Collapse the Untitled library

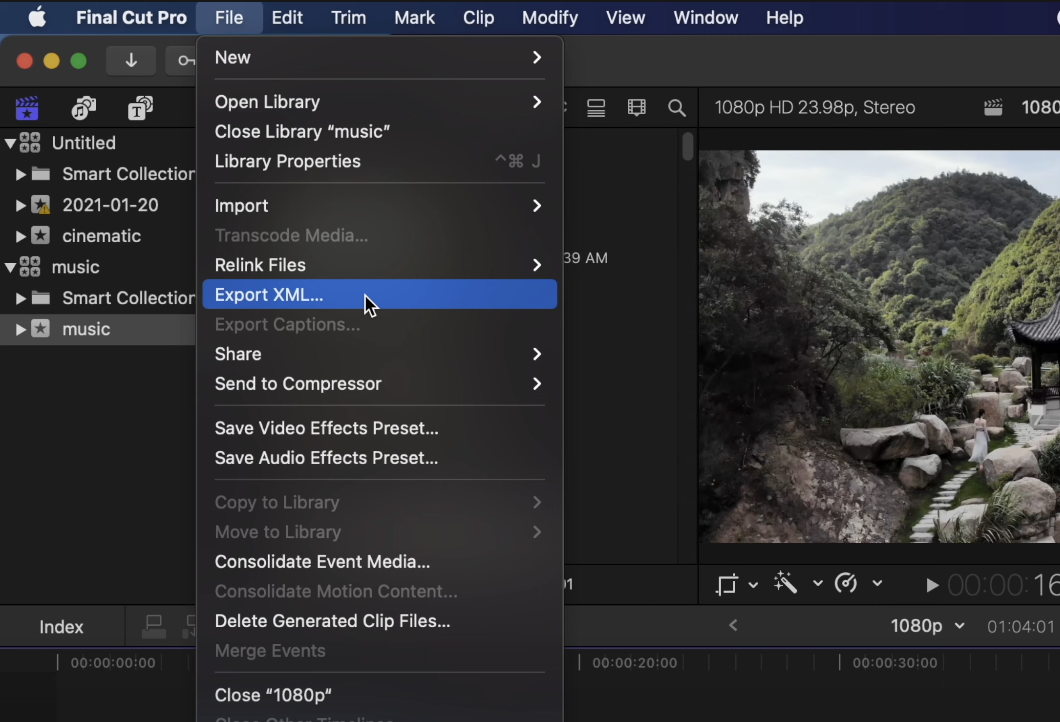tap(10, 143)
